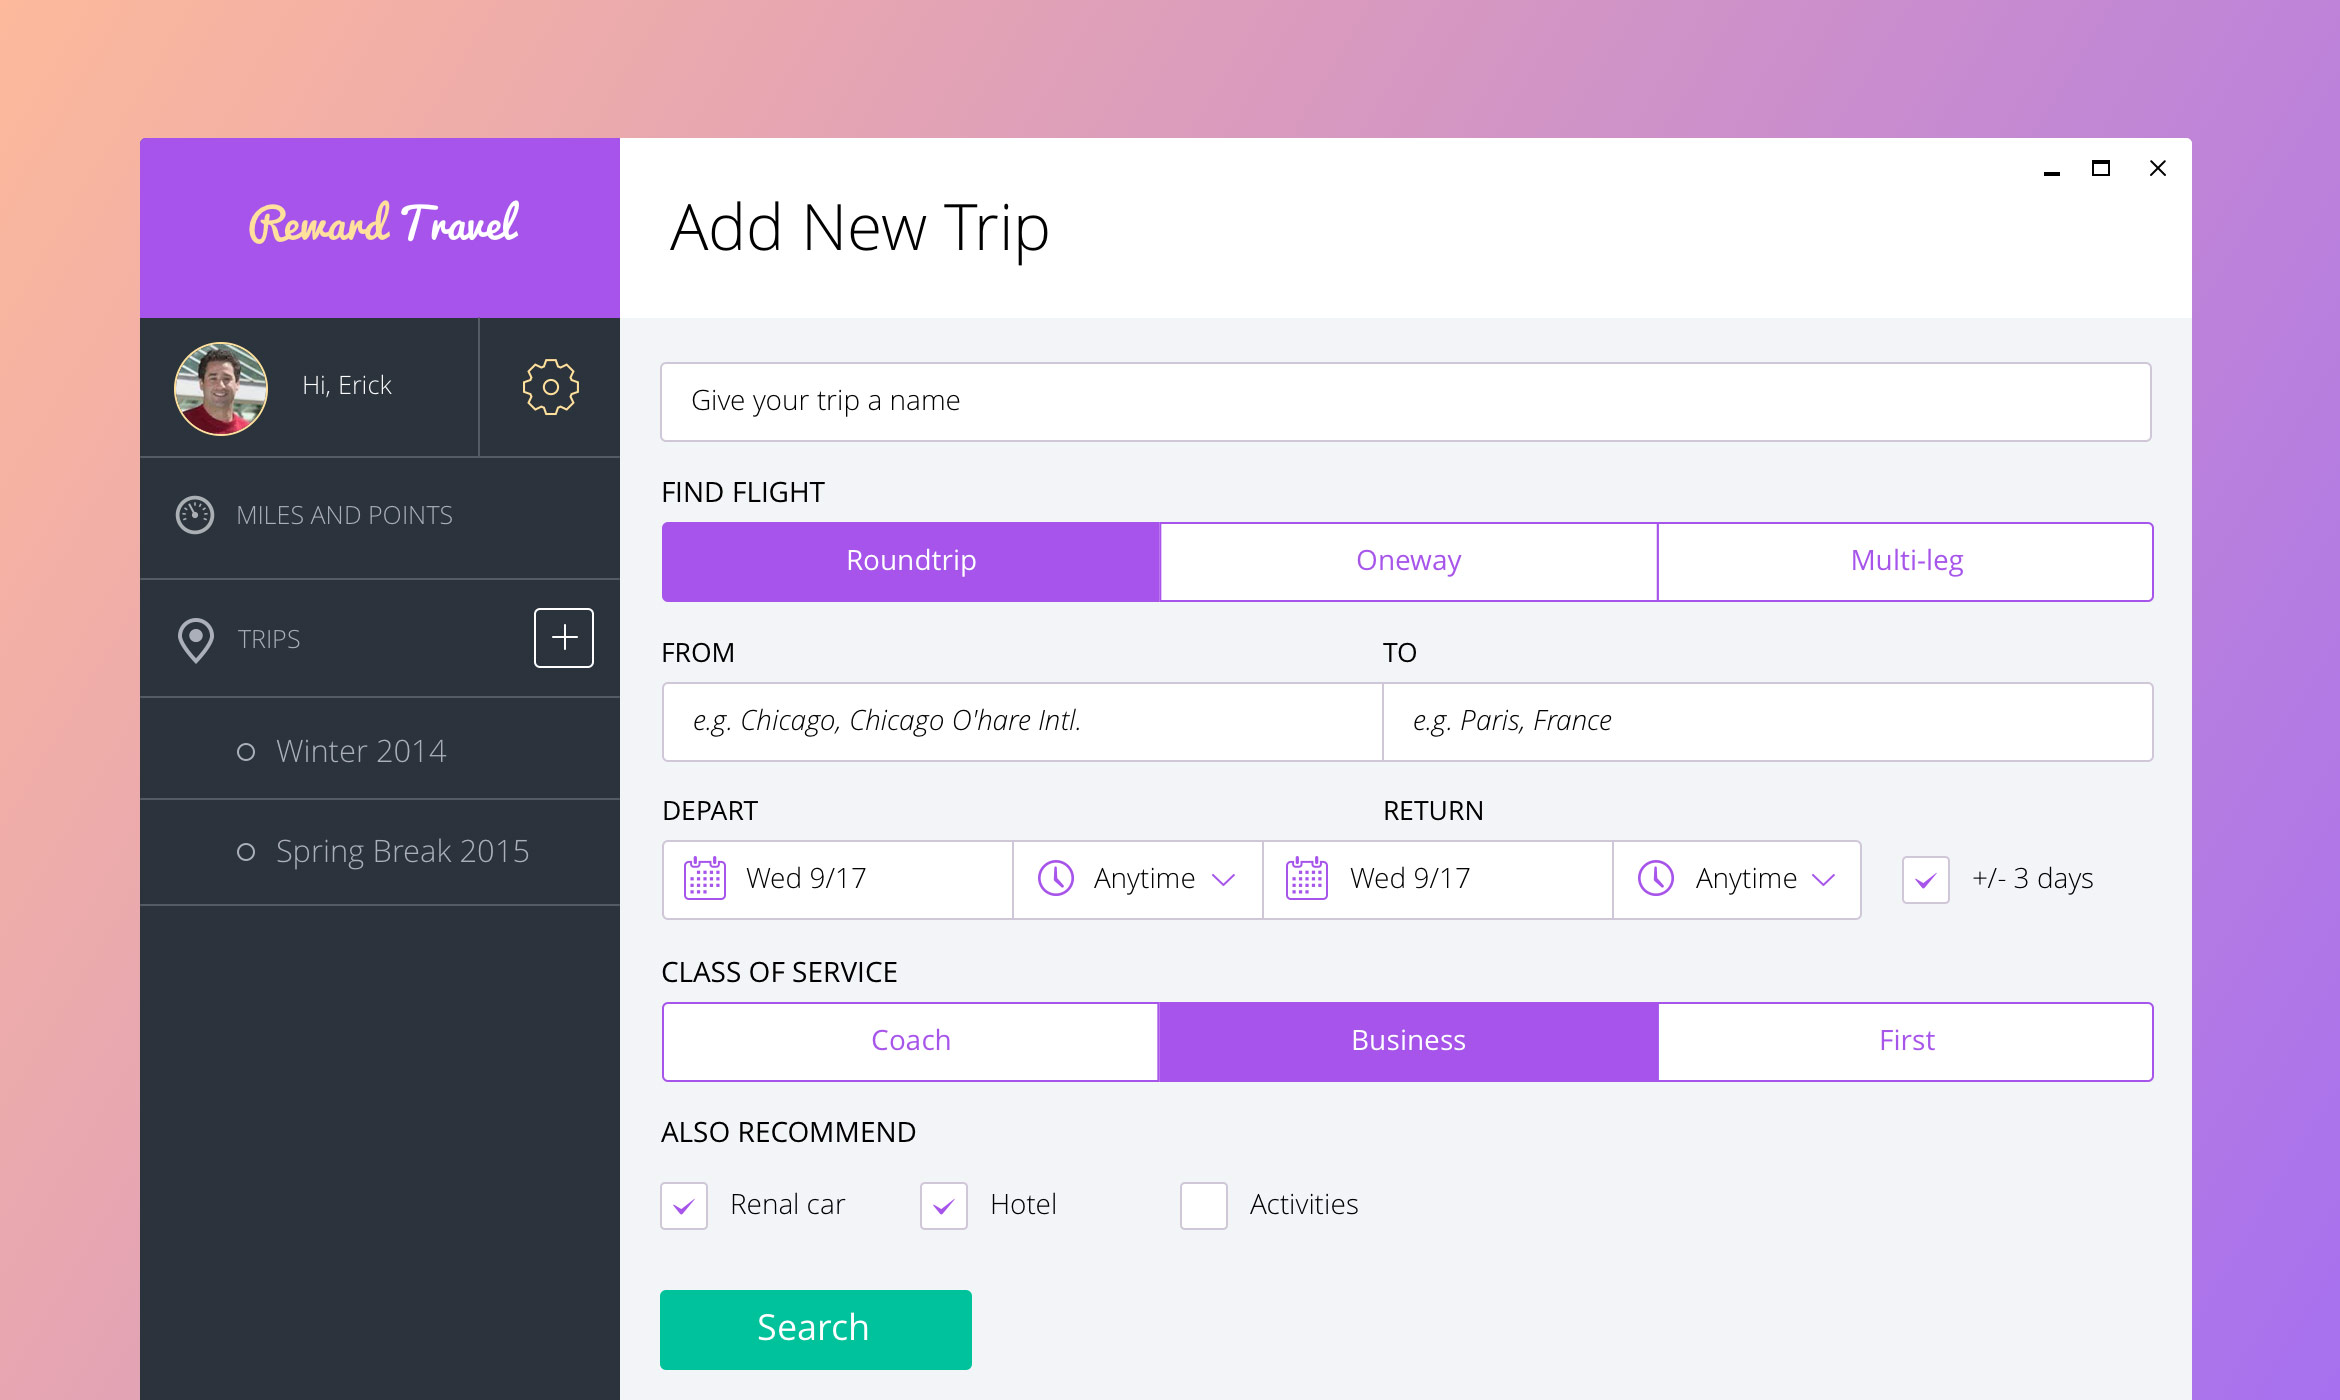
Task: Click Erick's profile avatar
Action: [x=221, y=388]
